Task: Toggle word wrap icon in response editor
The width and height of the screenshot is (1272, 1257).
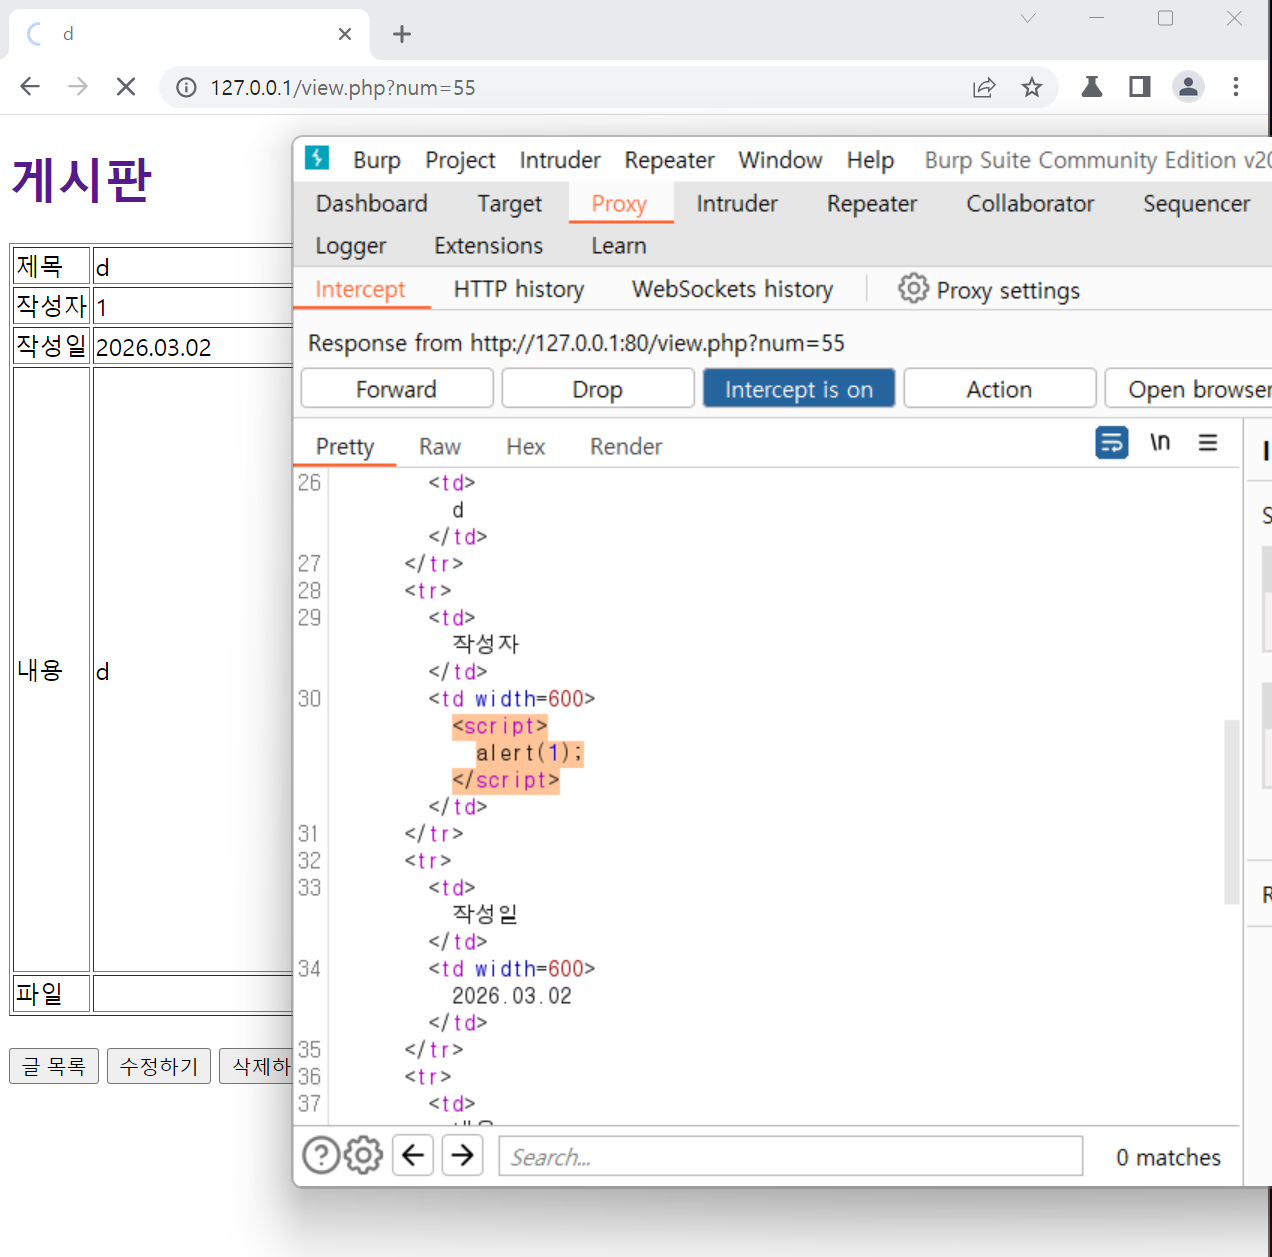Action: pyautogui.click(x=1112, y=442)
